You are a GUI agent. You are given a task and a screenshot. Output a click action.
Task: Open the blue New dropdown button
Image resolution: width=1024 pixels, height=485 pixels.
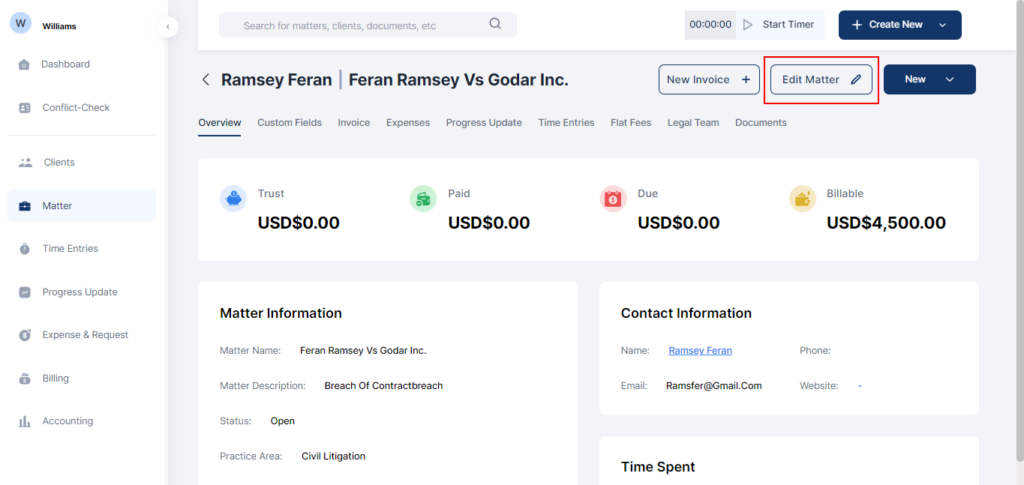(929, 80)
